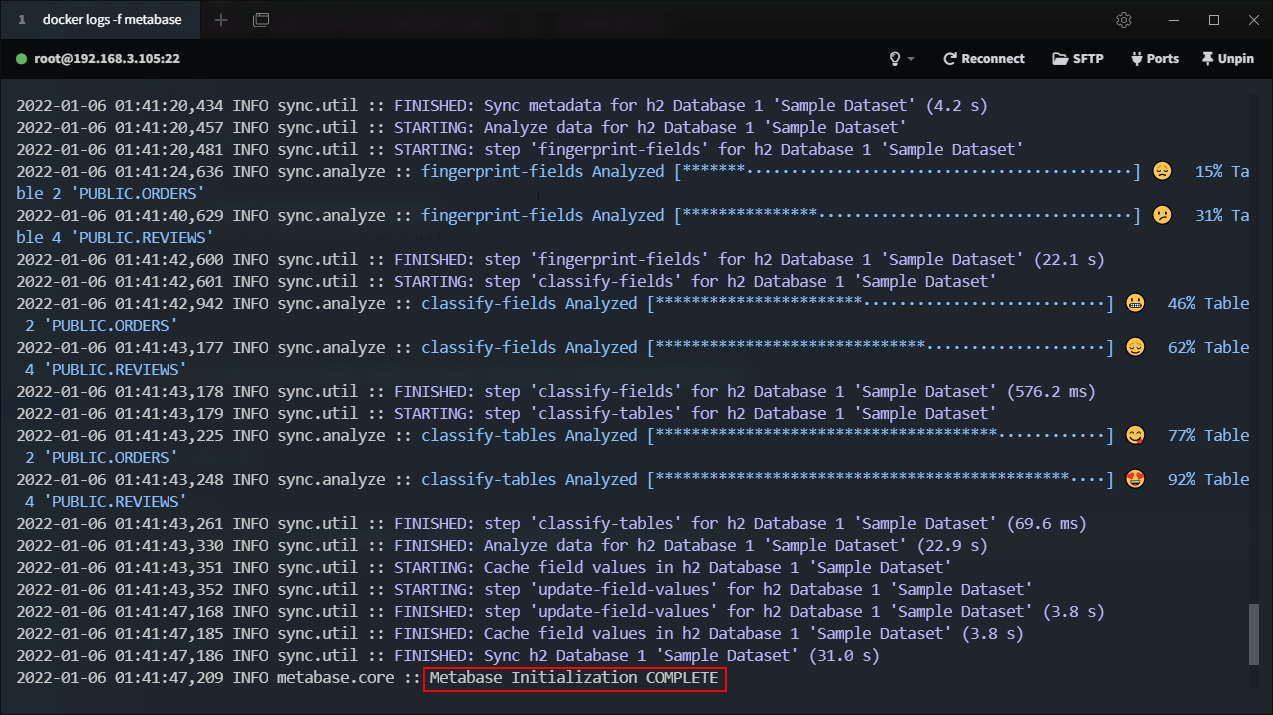The height and width of the screenshot is (715, 1273).
Task: Click the '(576.2 ms)' duration text
Action: coord(1051,391)
